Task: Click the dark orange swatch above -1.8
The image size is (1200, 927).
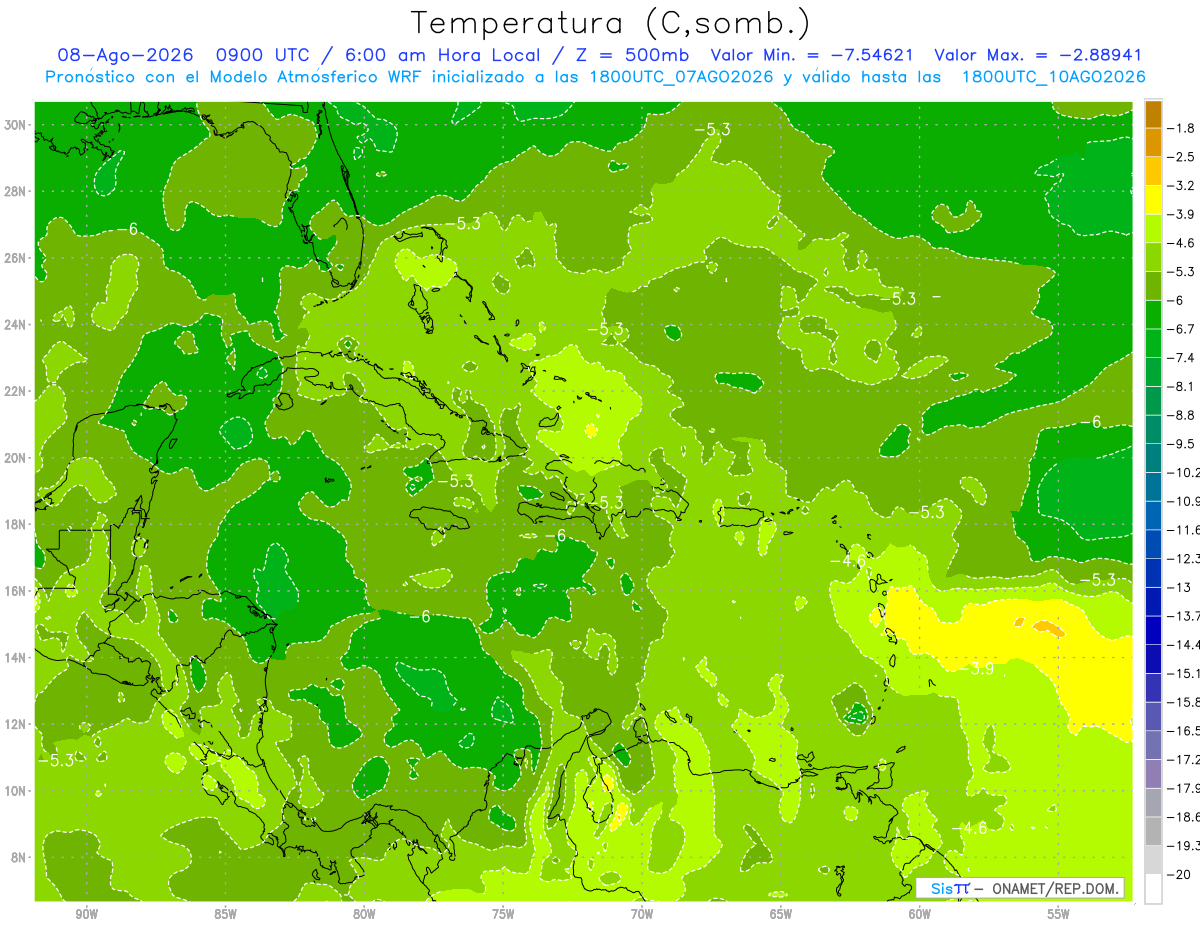Action: (x=1153, y=114)
